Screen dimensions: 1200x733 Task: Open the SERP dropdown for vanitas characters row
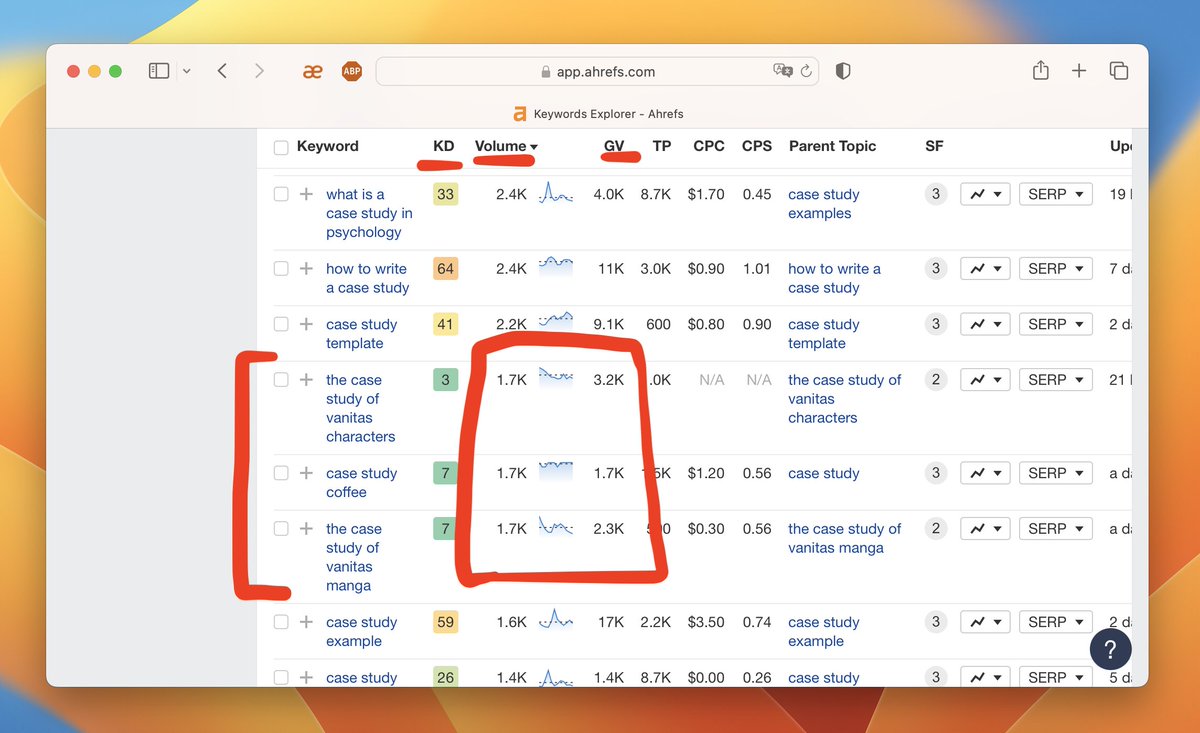click(1056, 380)
